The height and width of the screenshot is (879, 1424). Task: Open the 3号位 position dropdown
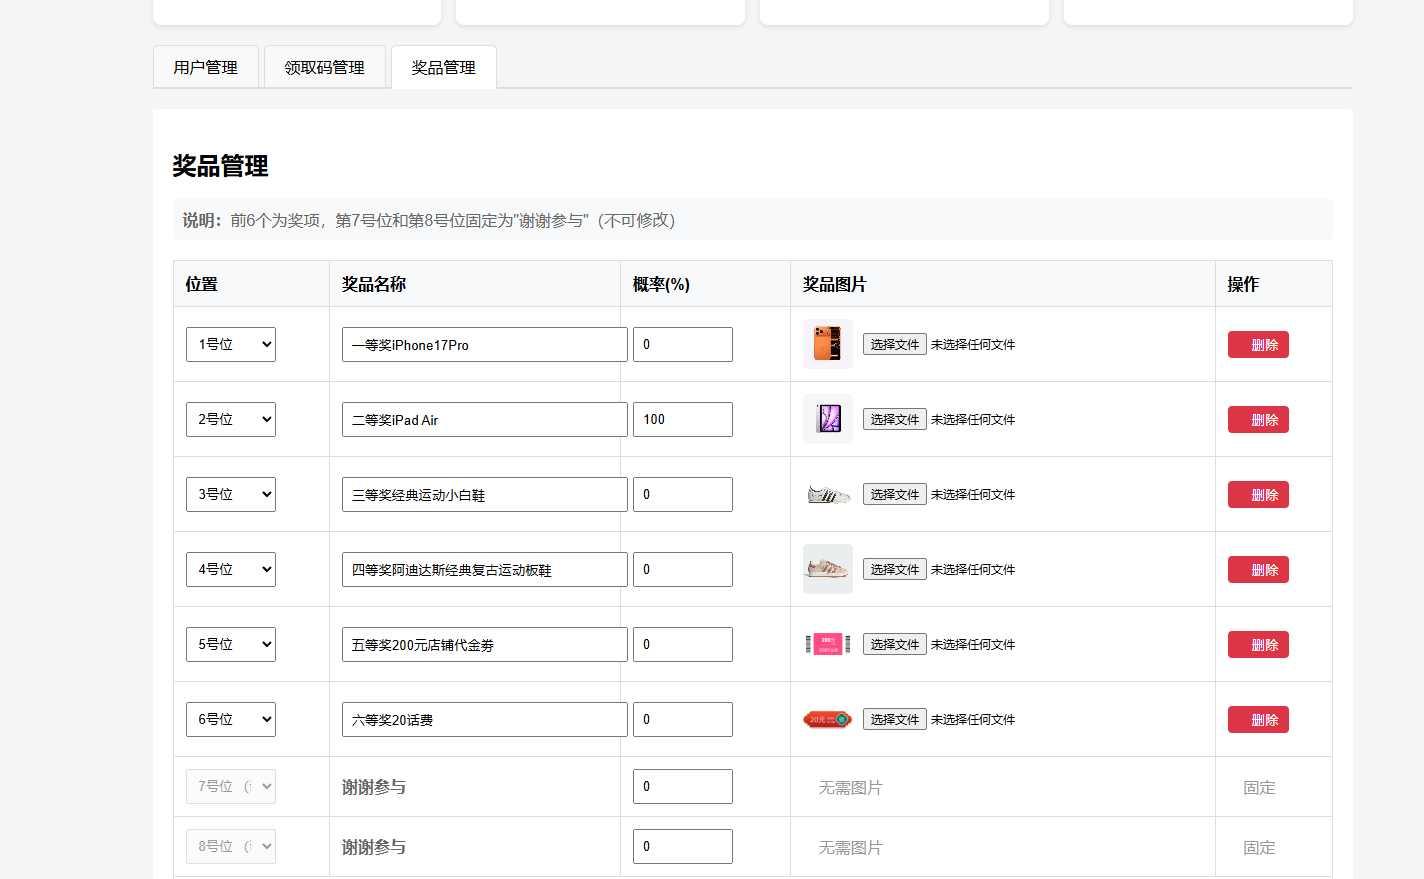tap(230, 494)
